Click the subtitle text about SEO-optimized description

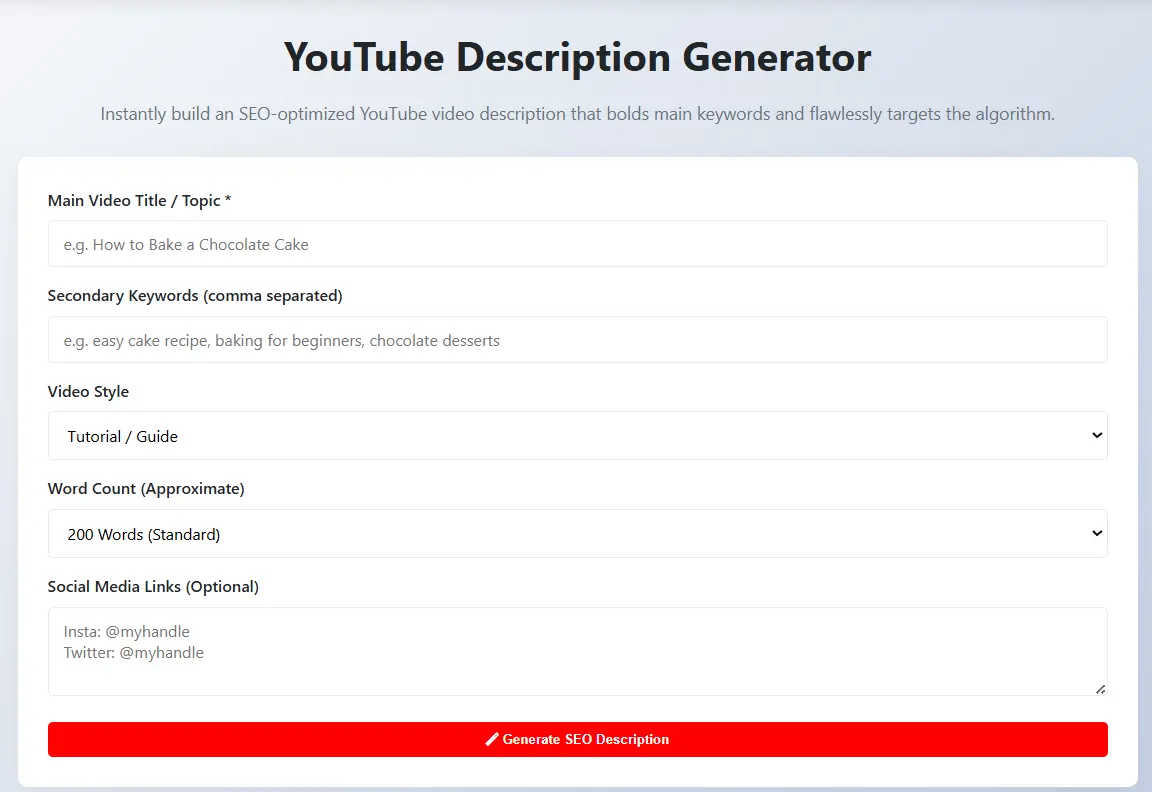(577, 114)
